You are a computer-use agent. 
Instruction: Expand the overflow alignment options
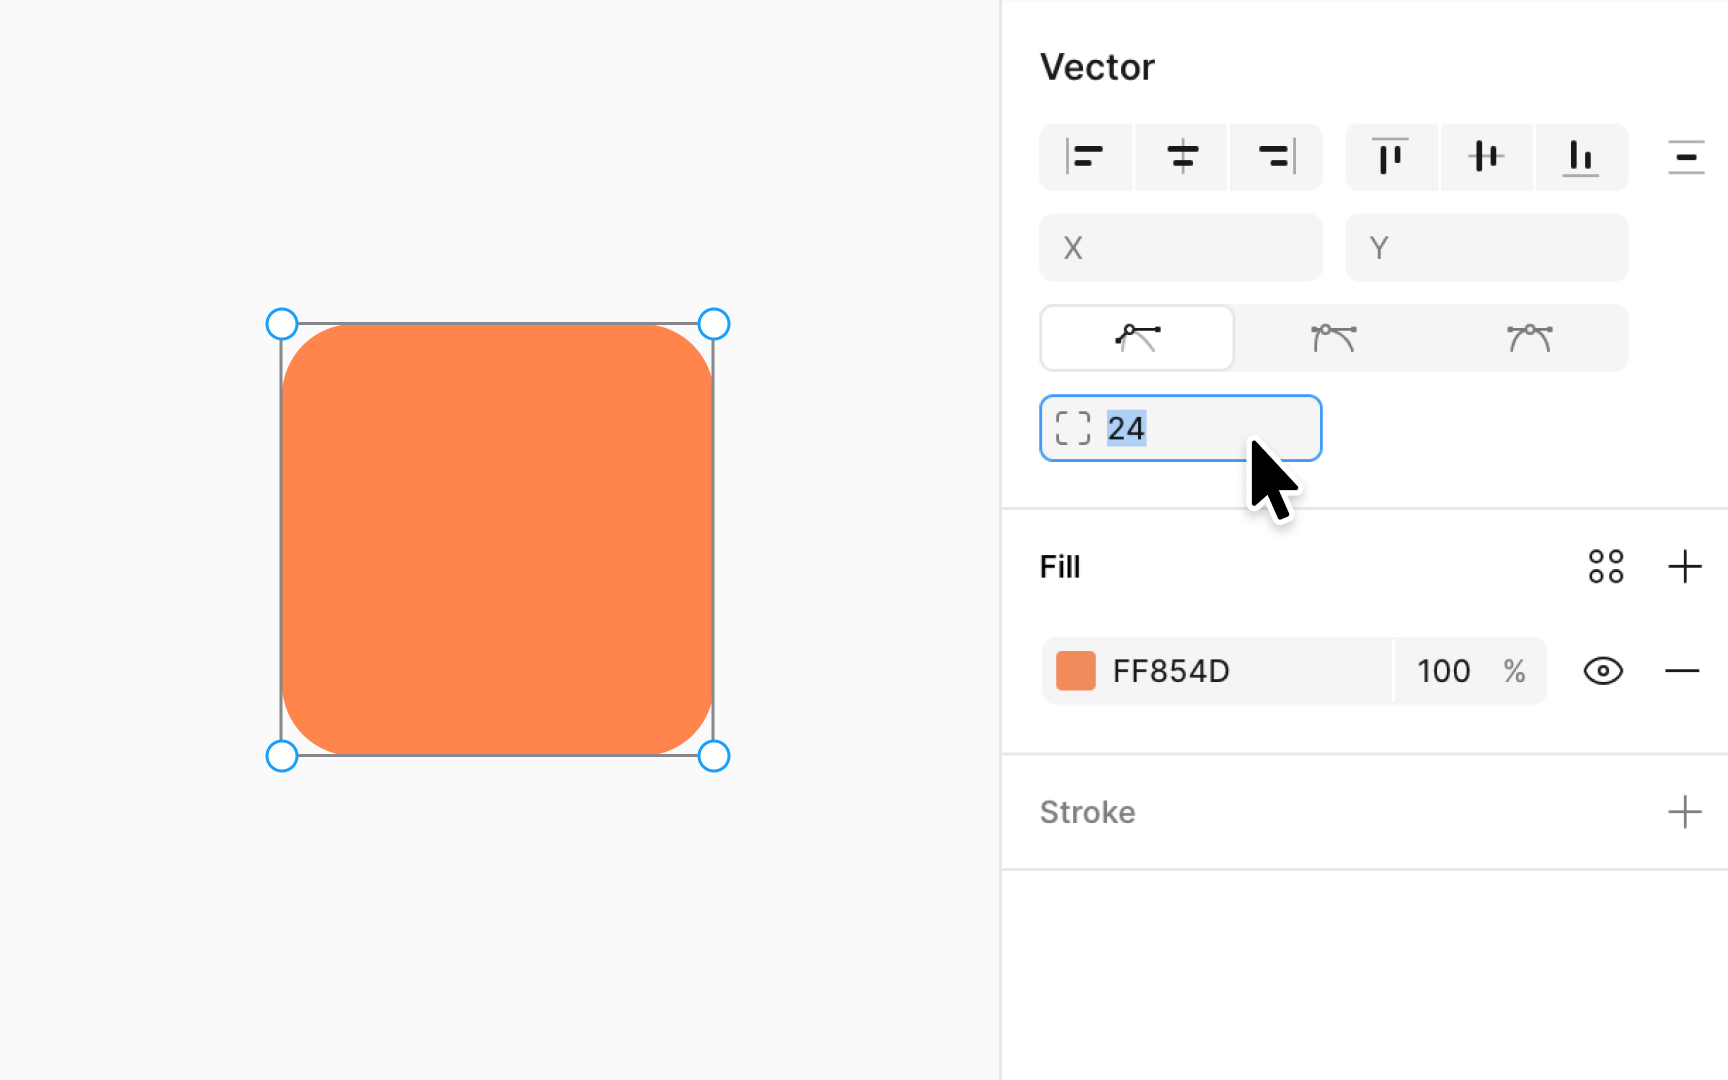pos(1686,157)
